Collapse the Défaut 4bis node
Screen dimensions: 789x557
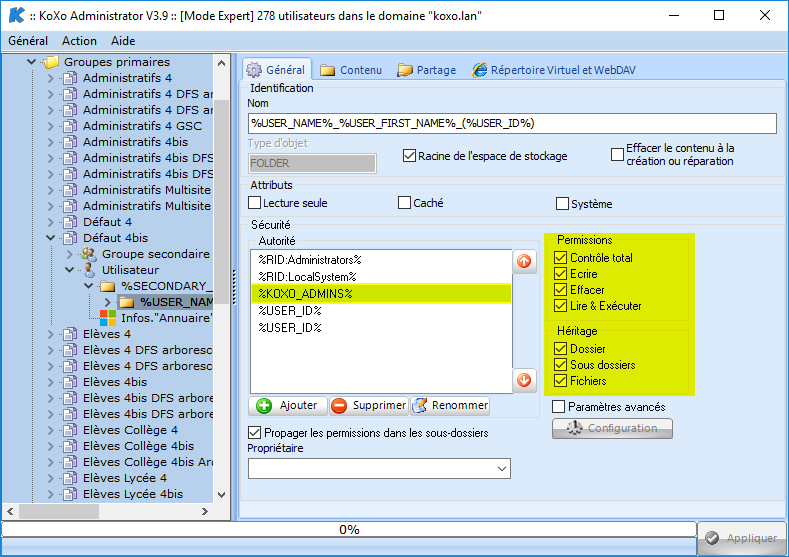(50, 238)
